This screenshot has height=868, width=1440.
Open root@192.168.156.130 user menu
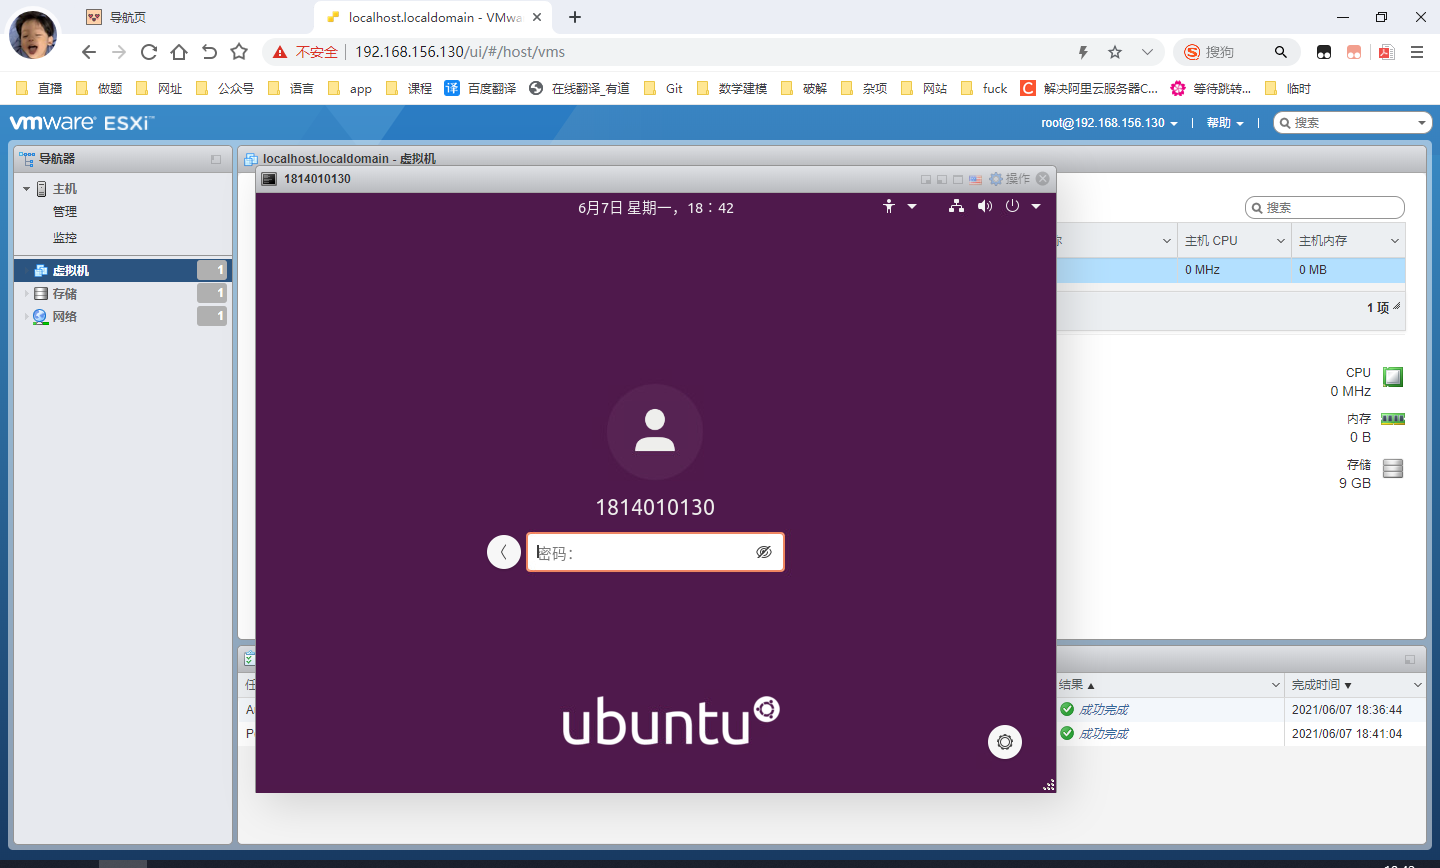click(1108, 123)
